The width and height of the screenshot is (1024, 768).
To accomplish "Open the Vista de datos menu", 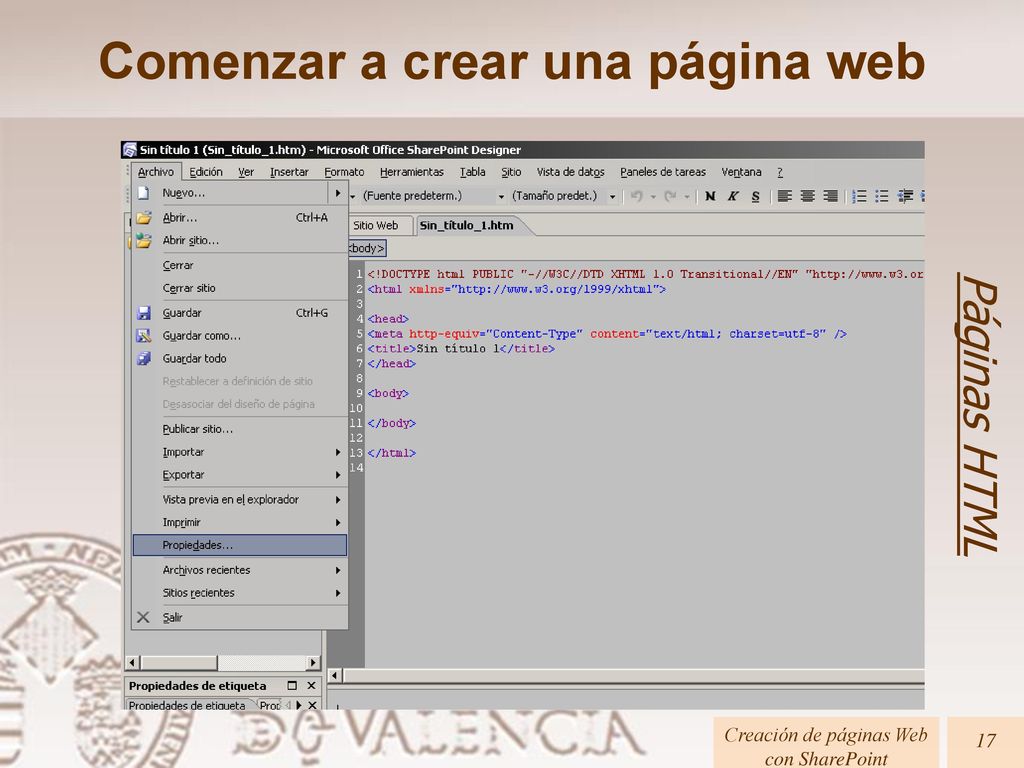I will tap(570, 172).
